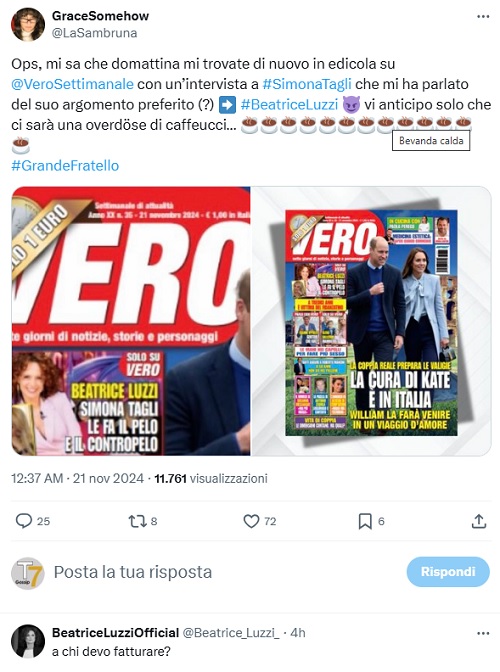The width and height of the screenshot is (500, 672).
Task: Bookmark this tweet
Action: (365, 521)
